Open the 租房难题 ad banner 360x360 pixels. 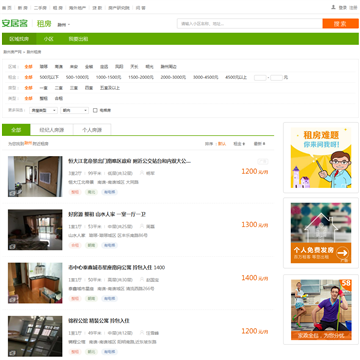[x=321, y=158]
